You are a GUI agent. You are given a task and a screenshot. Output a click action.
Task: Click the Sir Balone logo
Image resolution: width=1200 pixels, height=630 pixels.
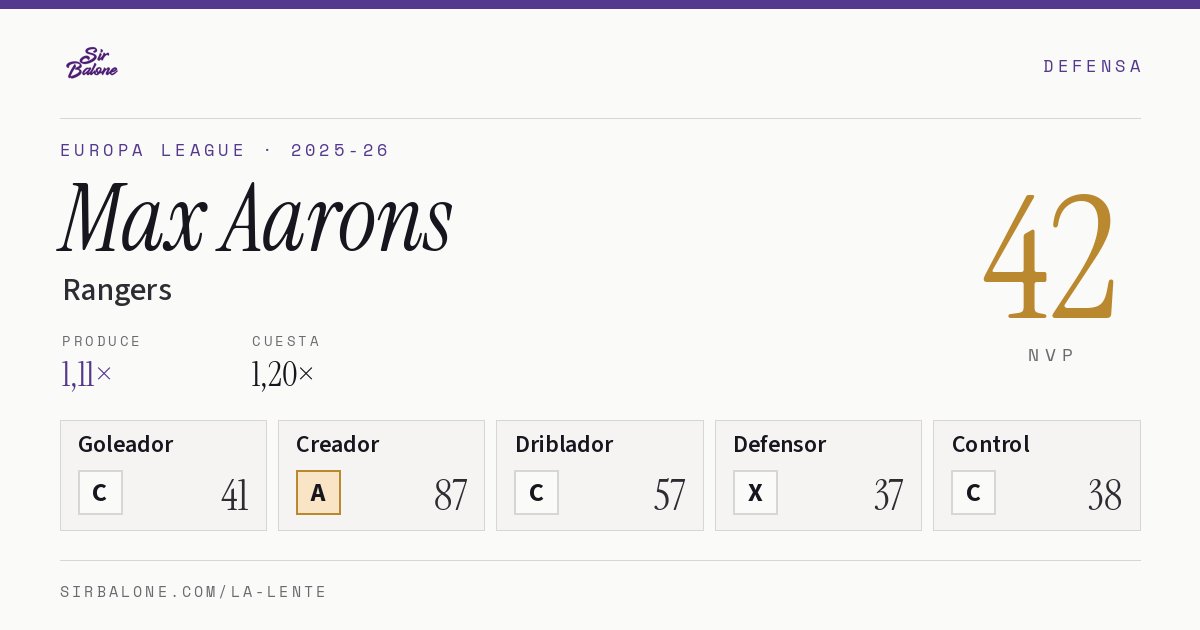click(92, 63)
